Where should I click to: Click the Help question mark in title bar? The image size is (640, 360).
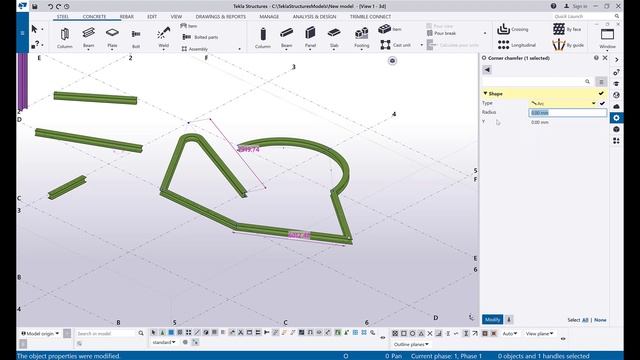(553, 6)
